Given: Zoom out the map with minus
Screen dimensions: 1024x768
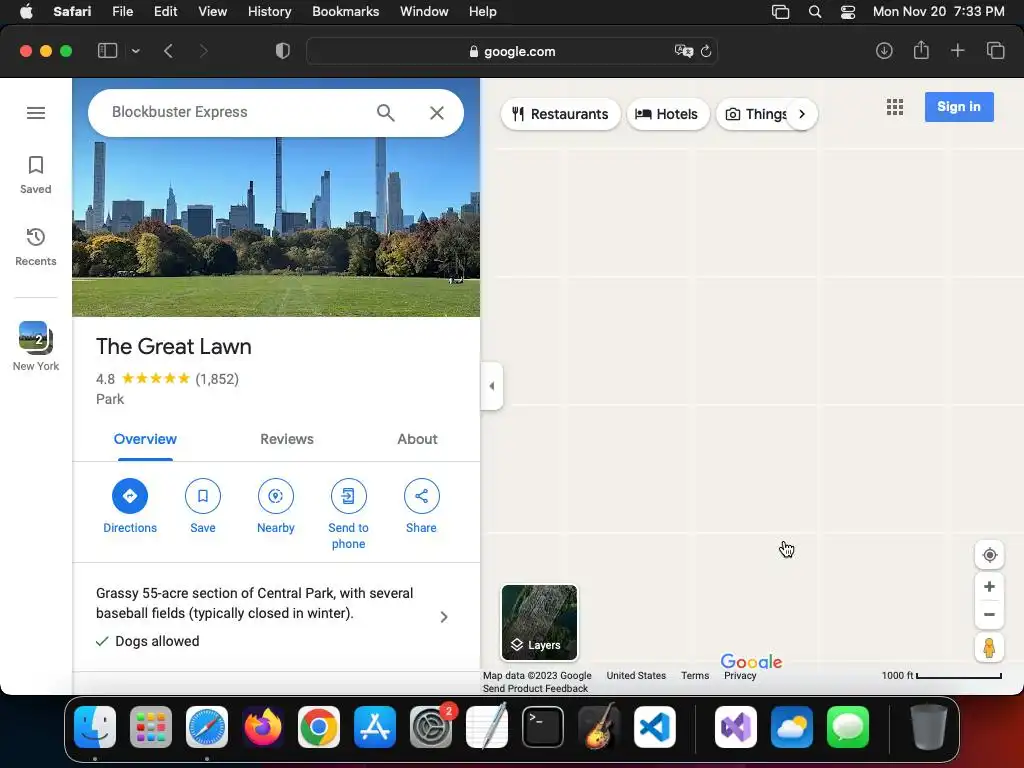Looking at the screenshot, I should (x=989, y=615).
